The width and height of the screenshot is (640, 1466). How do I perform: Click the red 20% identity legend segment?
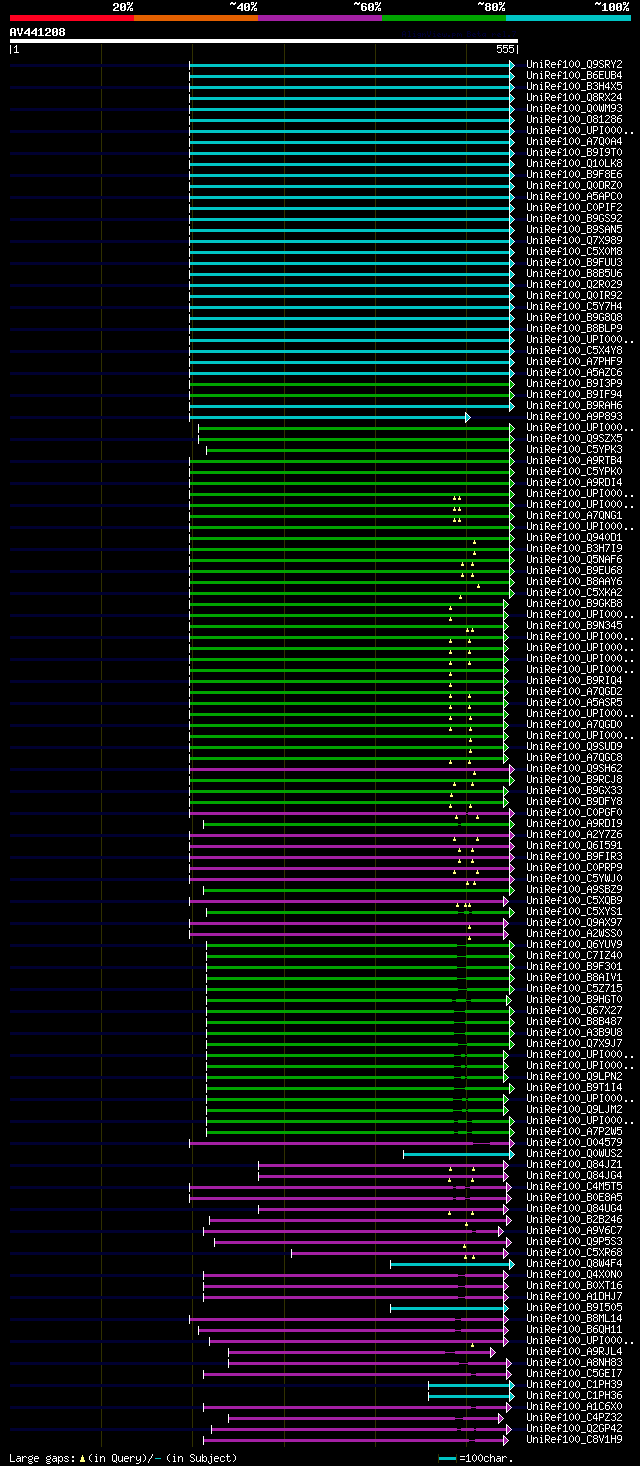72,18
